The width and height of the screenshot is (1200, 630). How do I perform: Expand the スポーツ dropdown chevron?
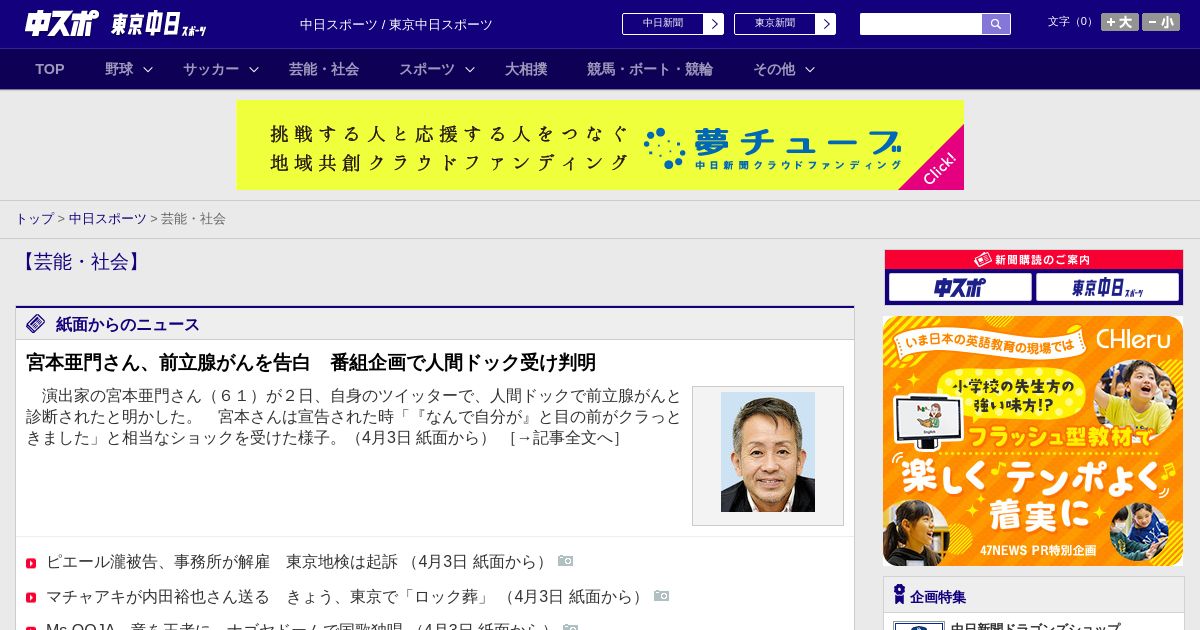coord(470,69)
